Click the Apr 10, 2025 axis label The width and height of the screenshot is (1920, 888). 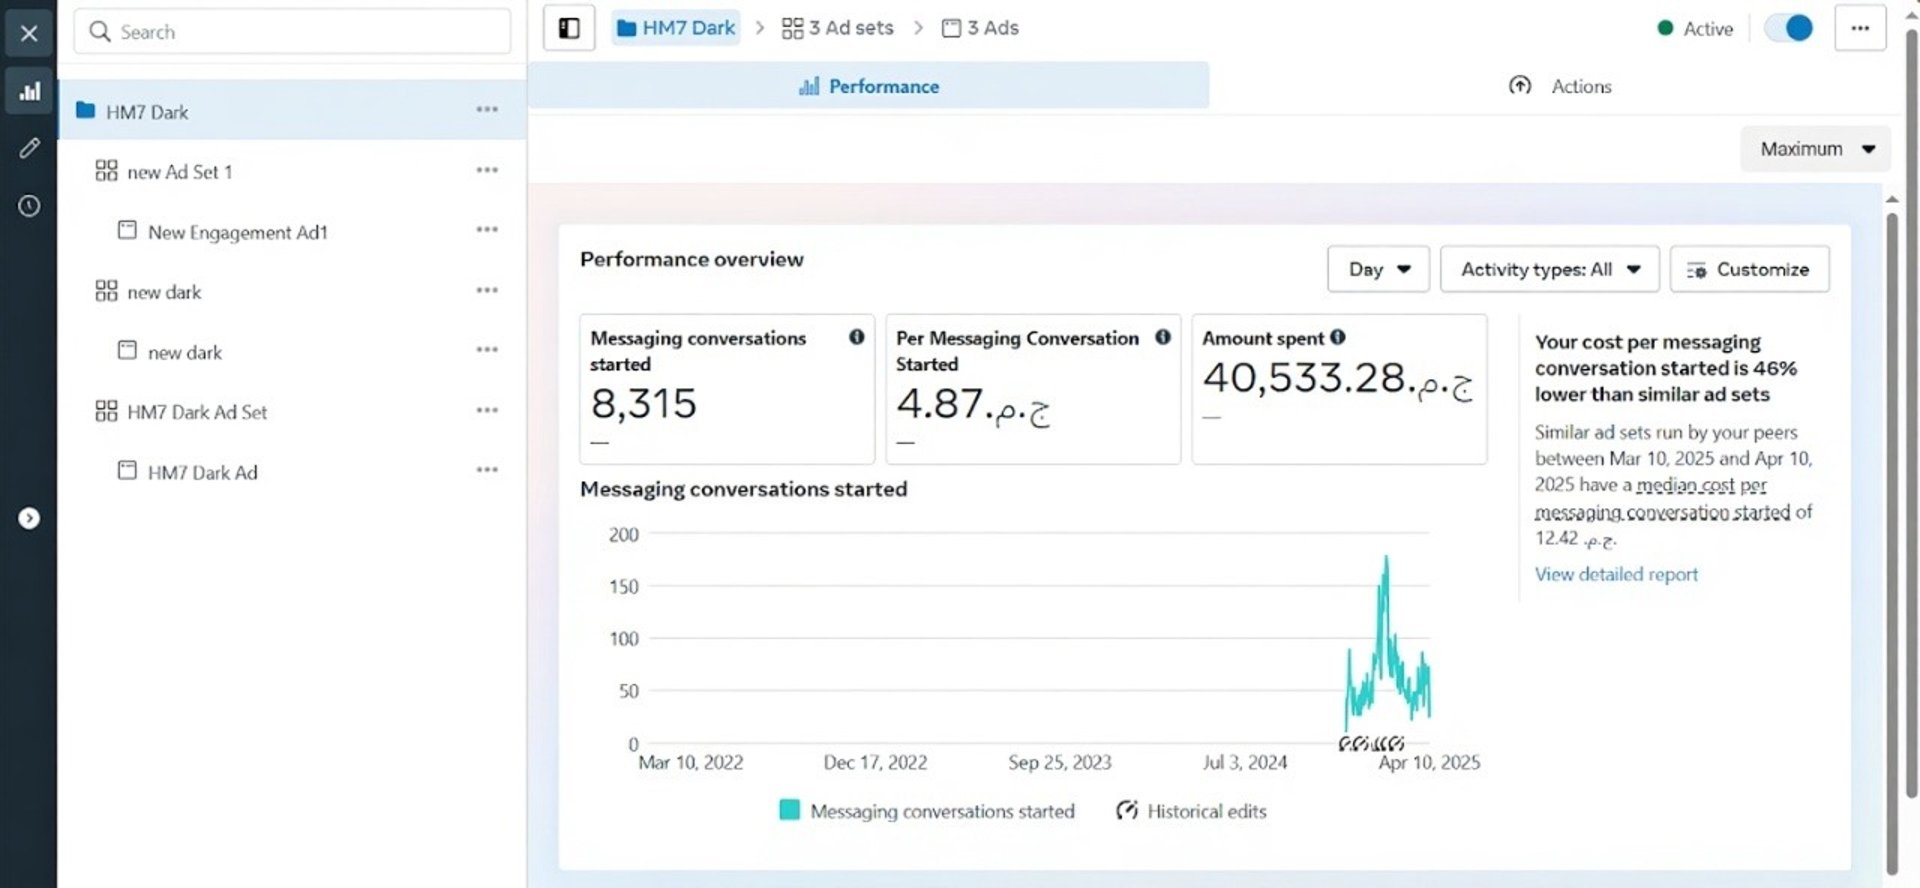1429,762
